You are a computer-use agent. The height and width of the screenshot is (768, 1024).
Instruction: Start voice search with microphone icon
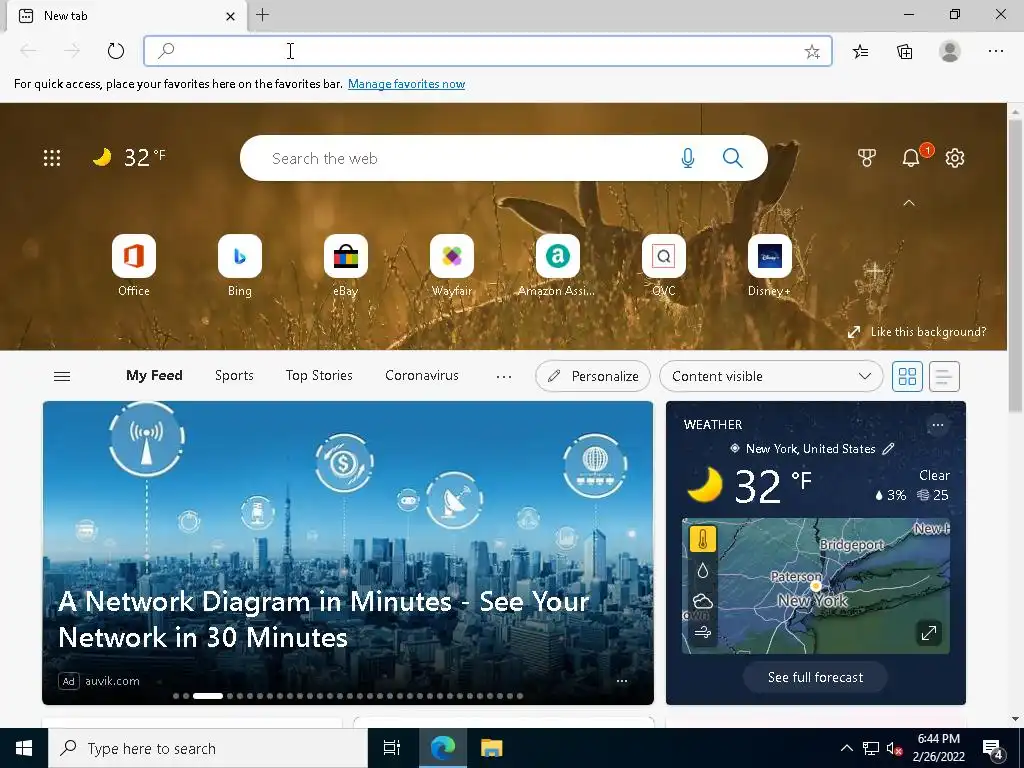[688, 158]
